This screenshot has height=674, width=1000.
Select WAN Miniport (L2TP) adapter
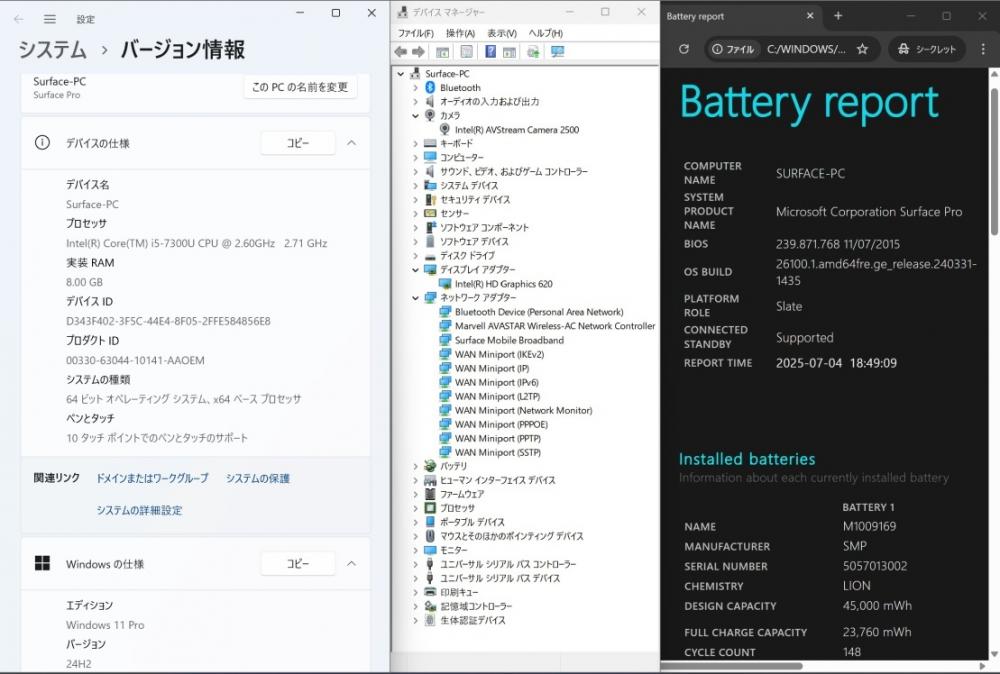click(x=497, y=396)
